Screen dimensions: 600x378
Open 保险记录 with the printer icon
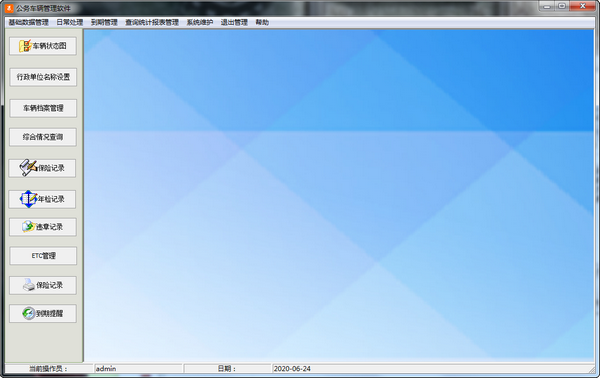coord(43,285)
